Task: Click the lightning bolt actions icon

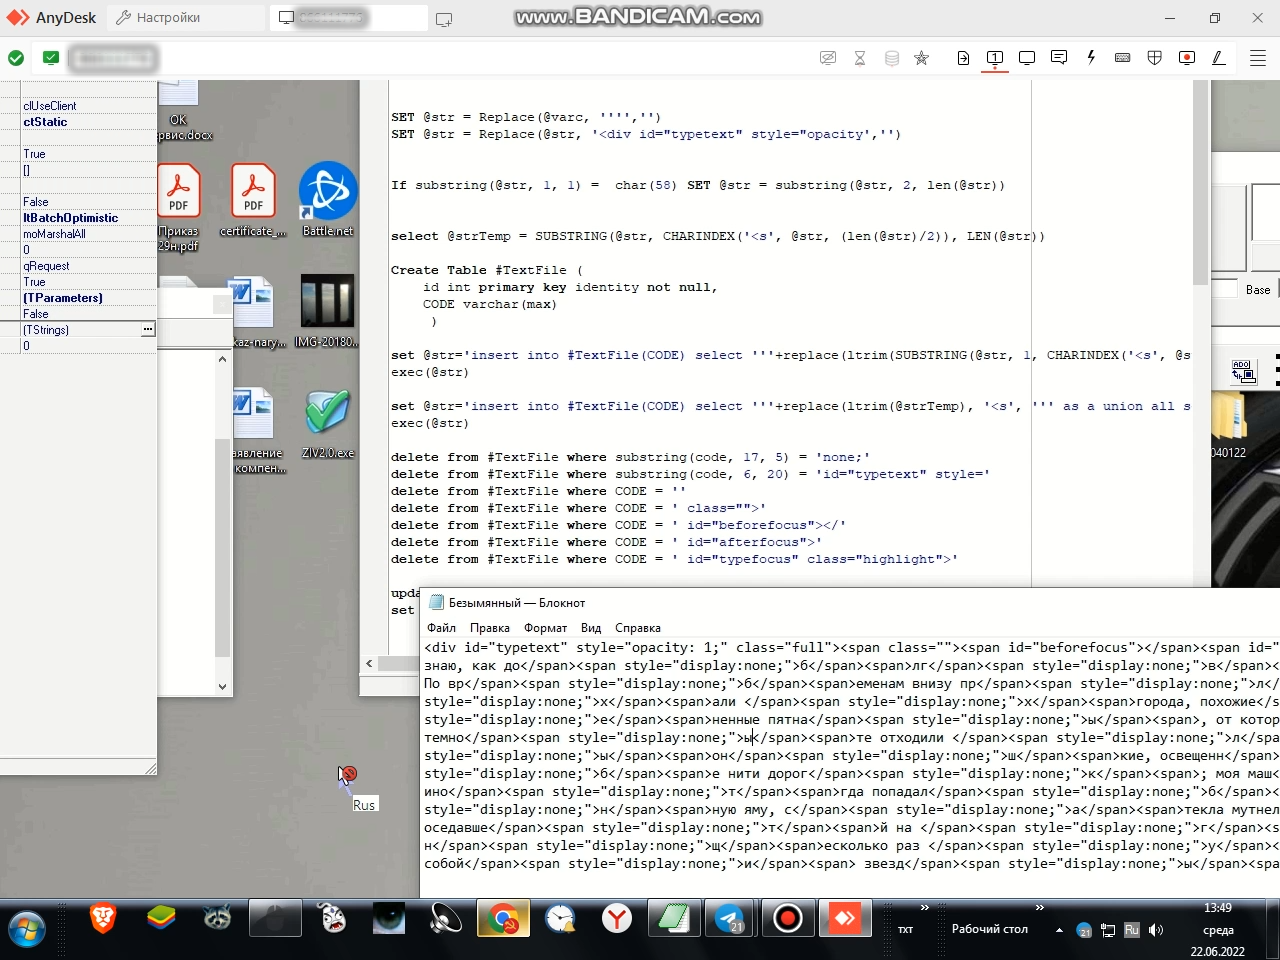Action: 1091,58
